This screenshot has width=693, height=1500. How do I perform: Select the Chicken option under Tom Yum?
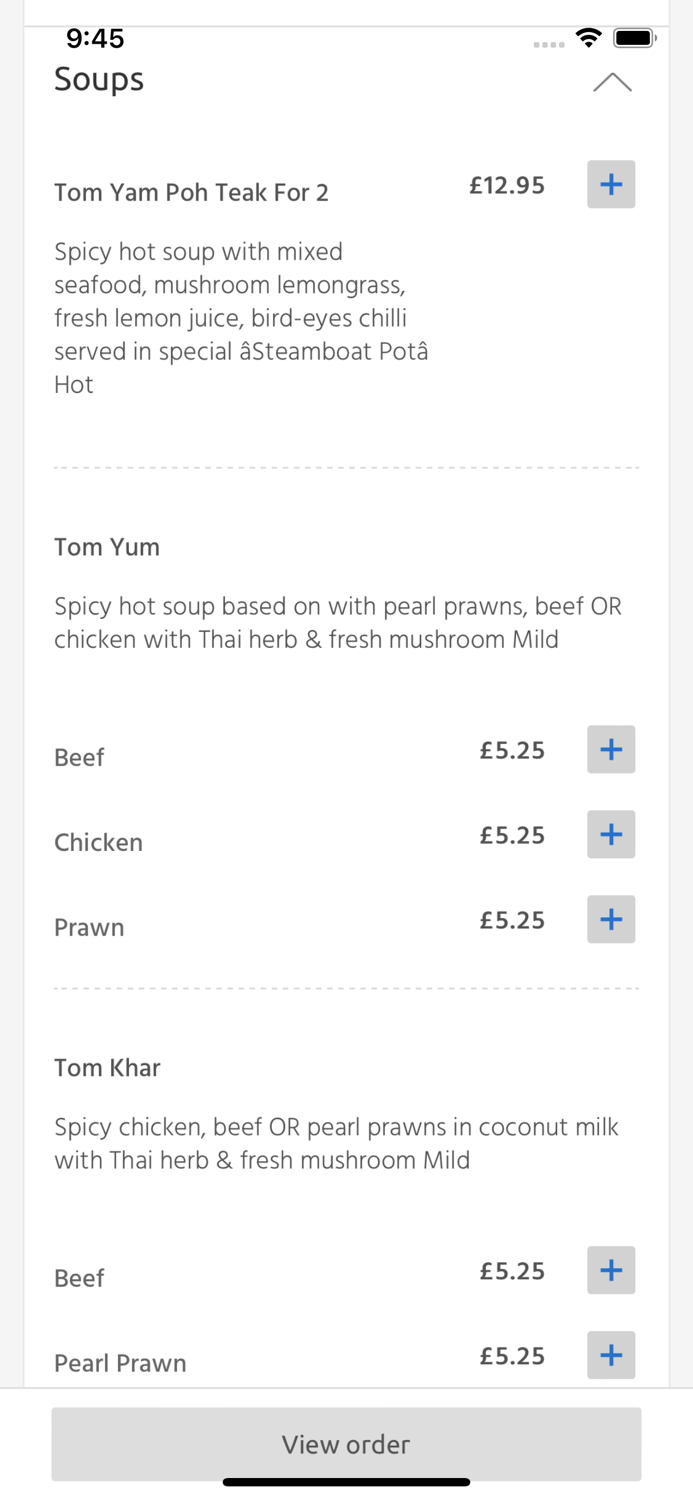click(x=98, y=842)
